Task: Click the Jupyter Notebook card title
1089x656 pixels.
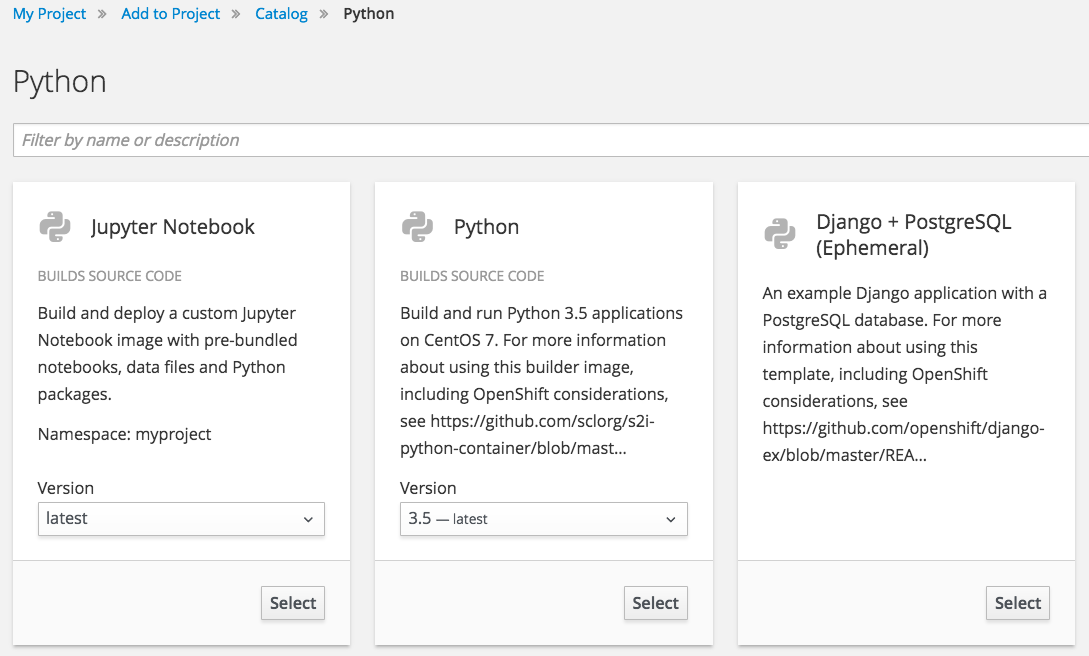Action: [173, 227]
